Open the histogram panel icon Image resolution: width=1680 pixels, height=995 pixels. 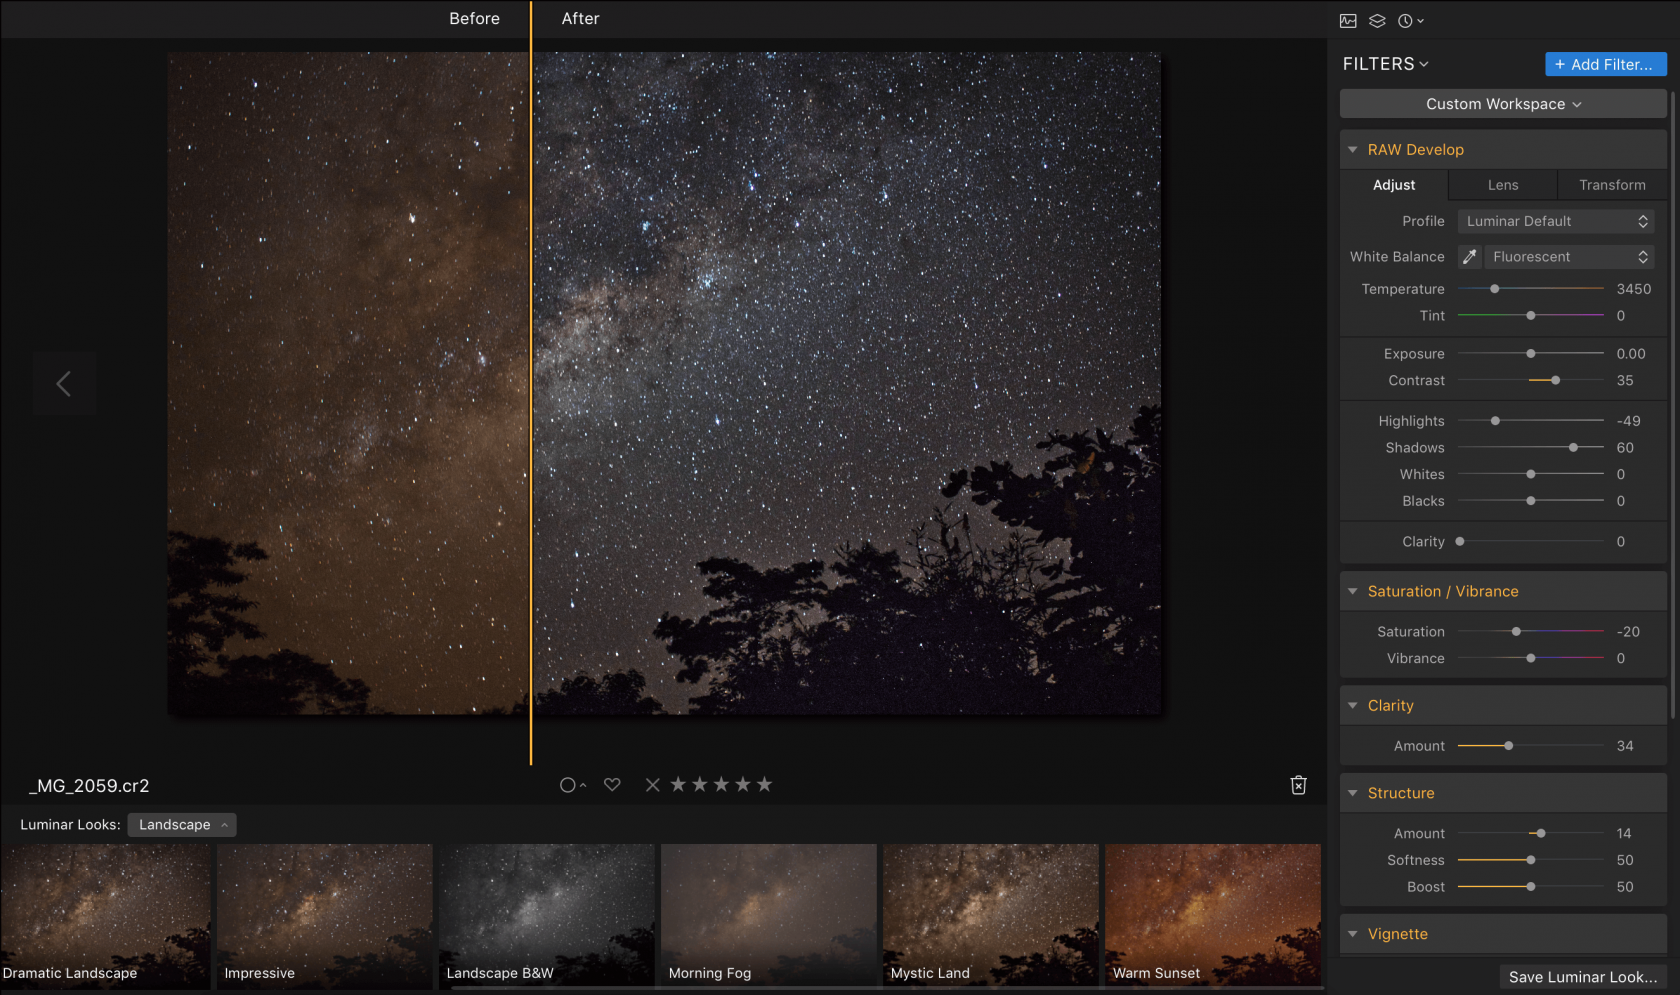[x=1348, y=20]
